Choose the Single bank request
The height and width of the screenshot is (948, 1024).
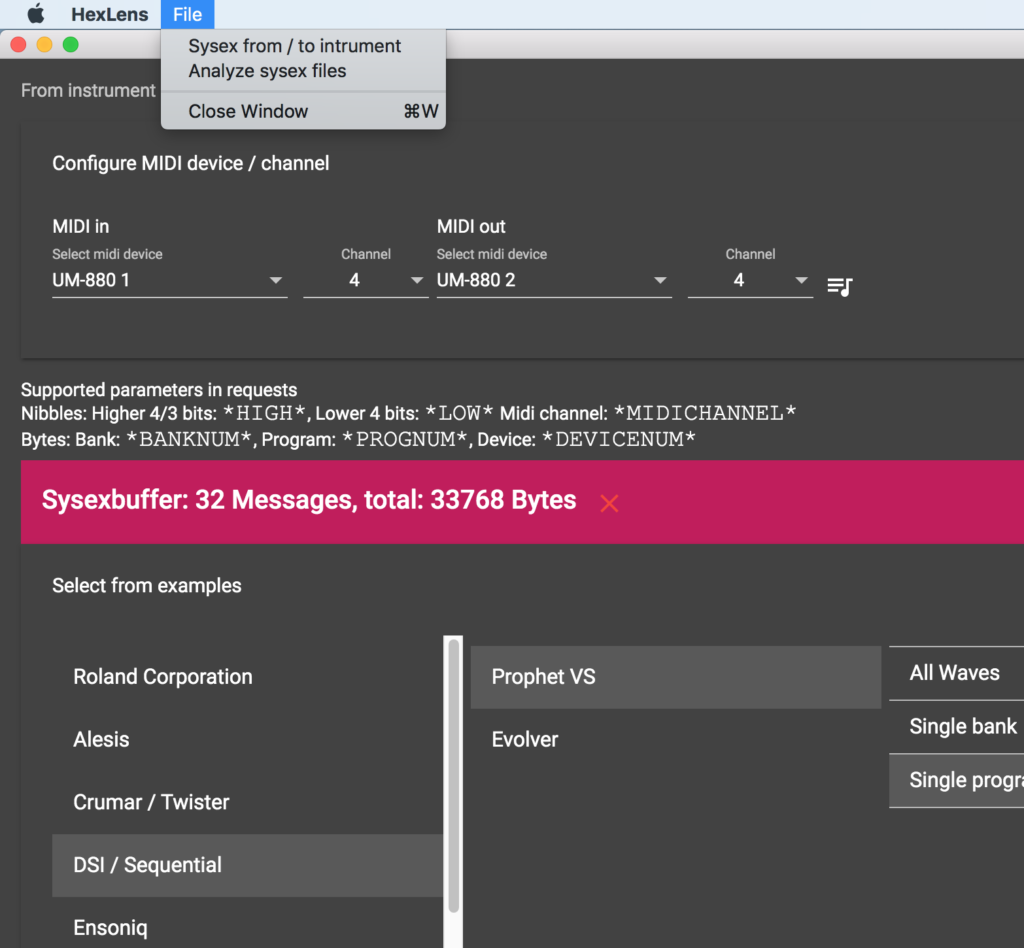click(956, 727)
